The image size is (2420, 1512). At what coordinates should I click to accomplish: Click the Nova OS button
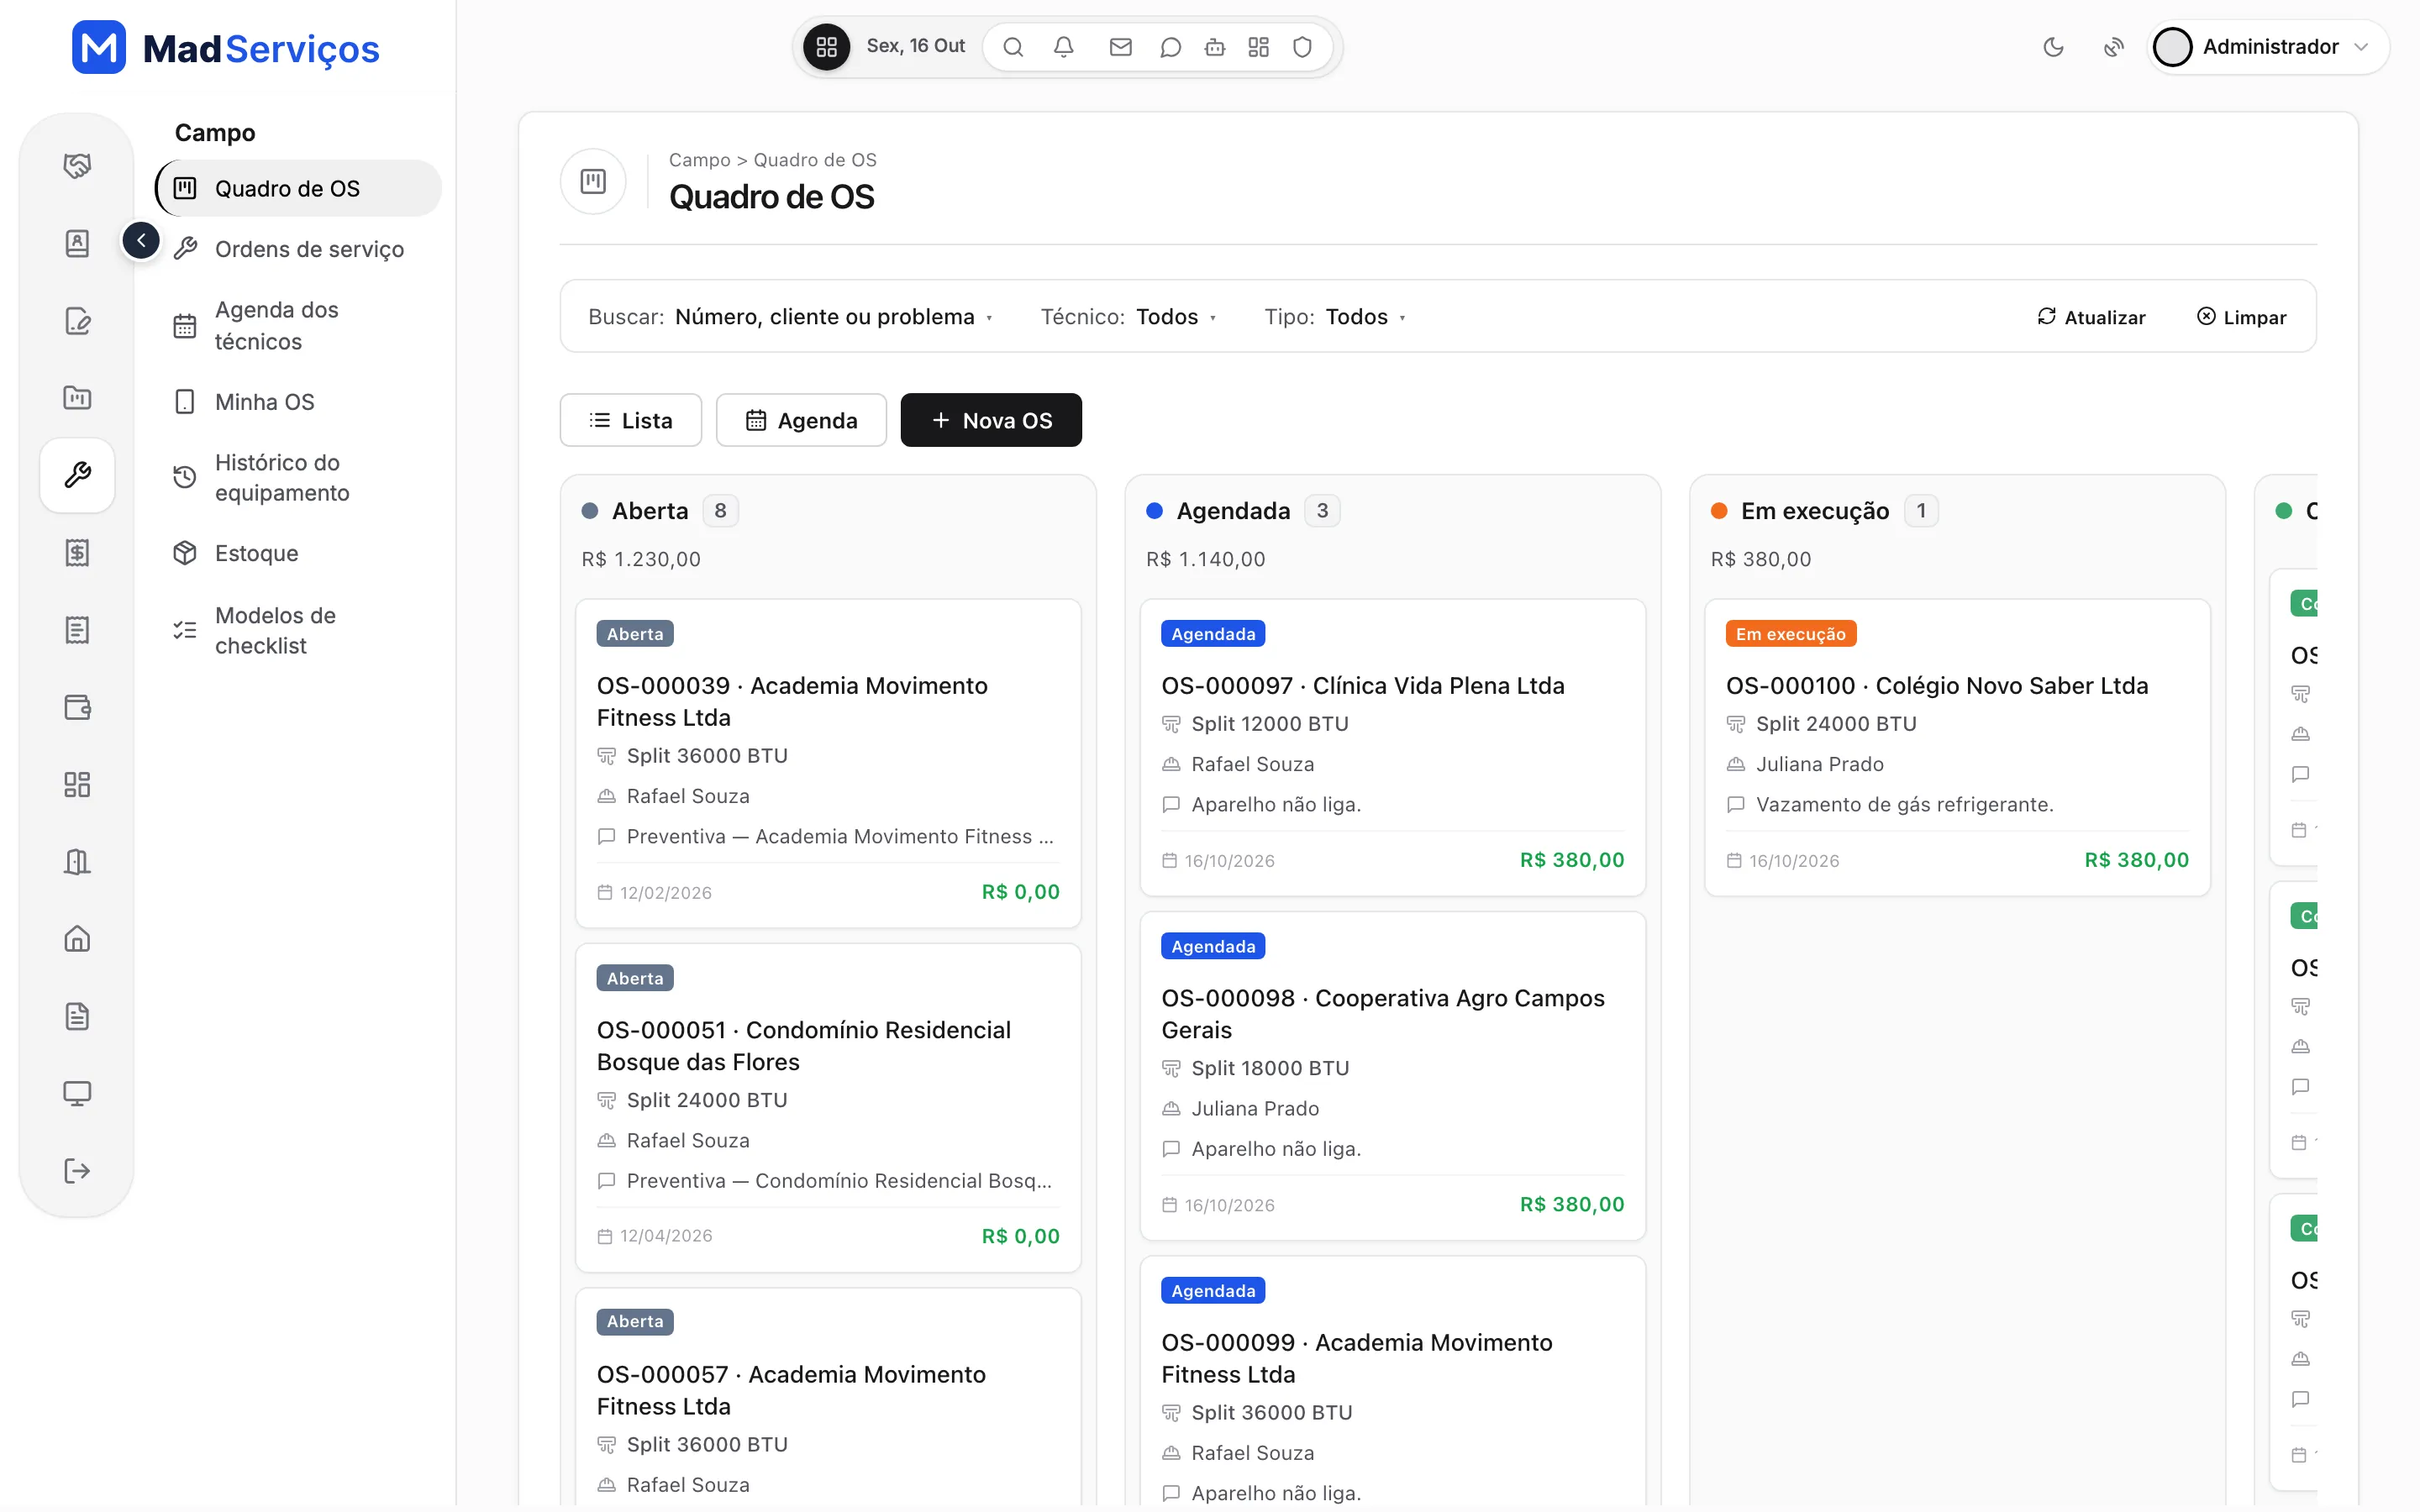click(991, 420)
